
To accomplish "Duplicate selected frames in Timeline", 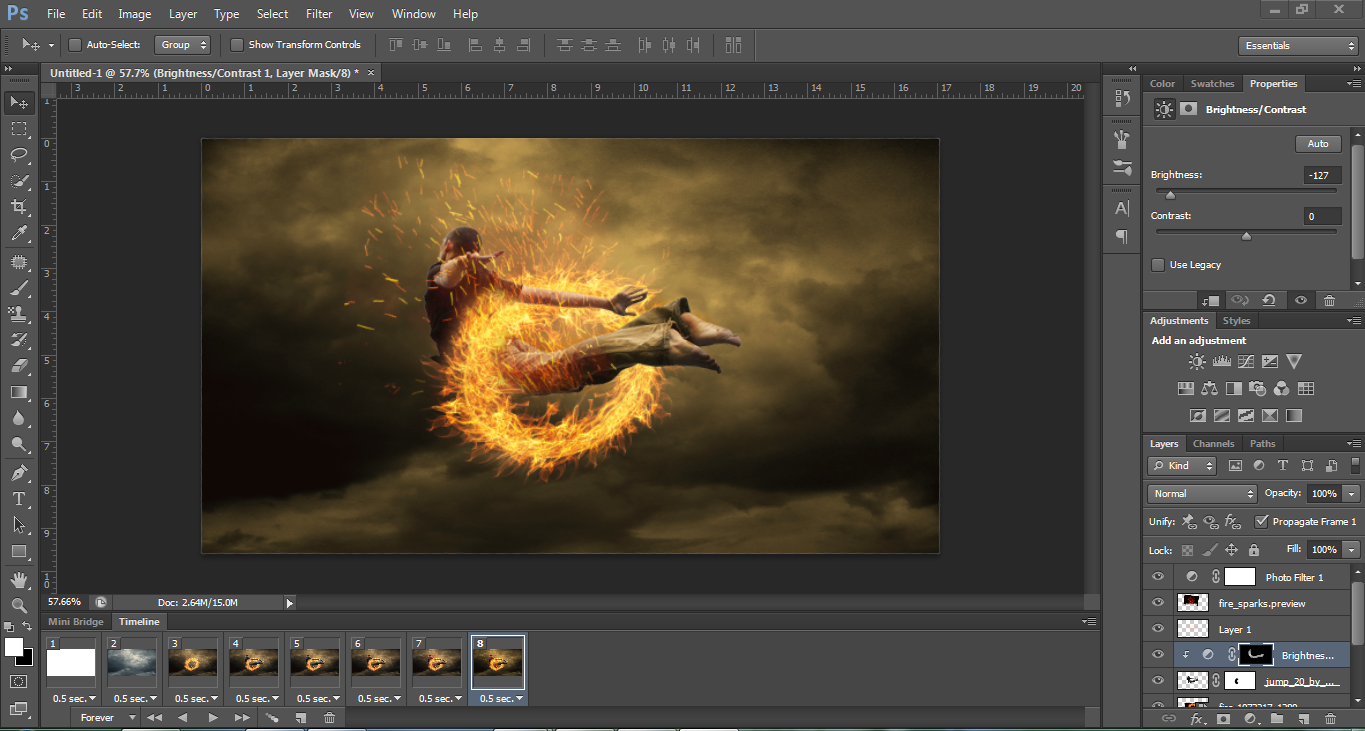I will (301, 718).
